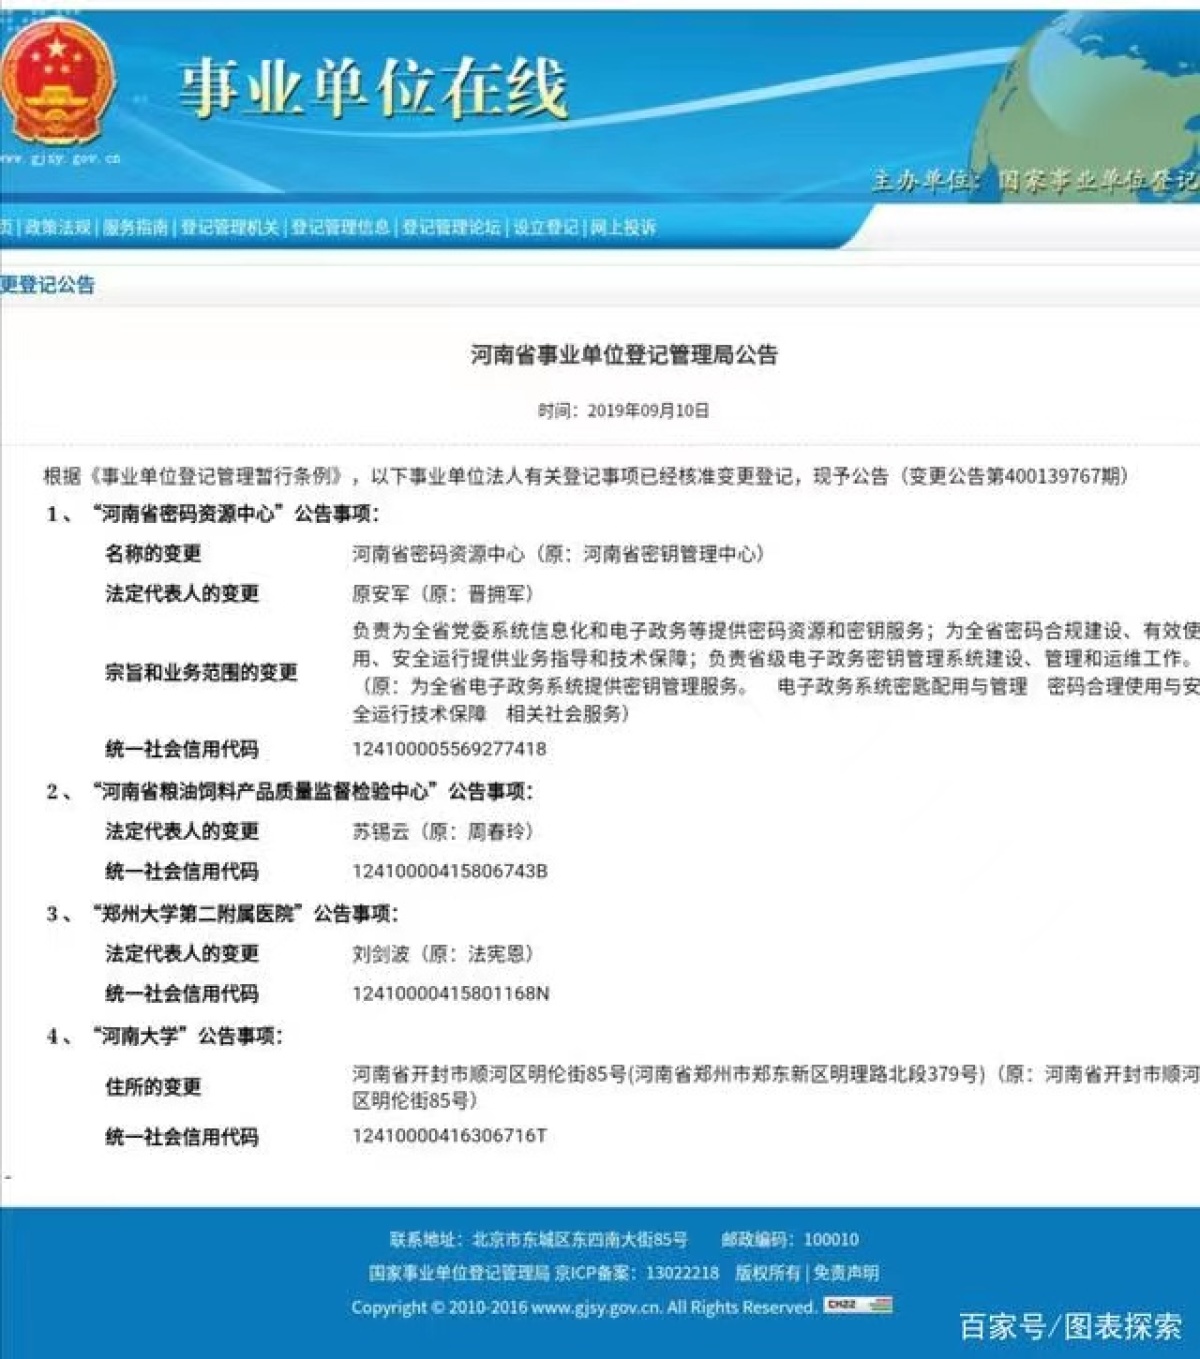Open the 网上投诉 menu item
Screen dimensions: 1200x1359
coord(622,228)
